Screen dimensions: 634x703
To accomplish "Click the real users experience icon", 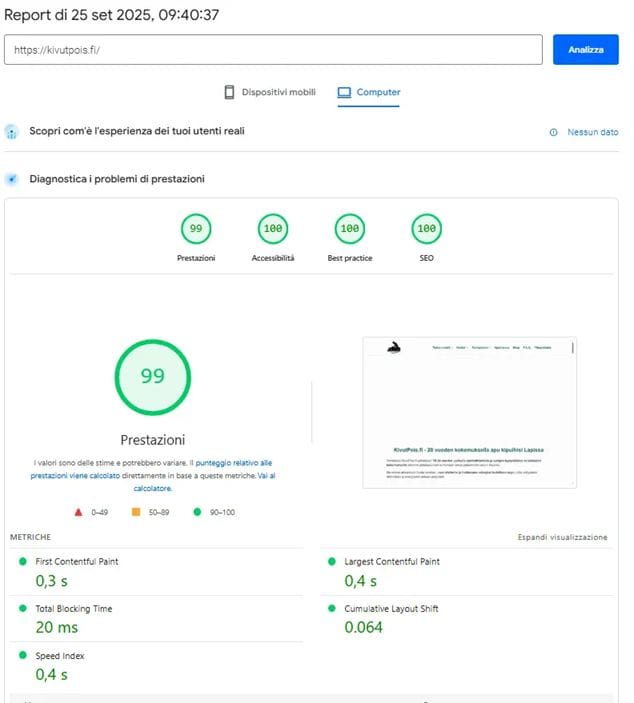I will (x=12, y=132).
